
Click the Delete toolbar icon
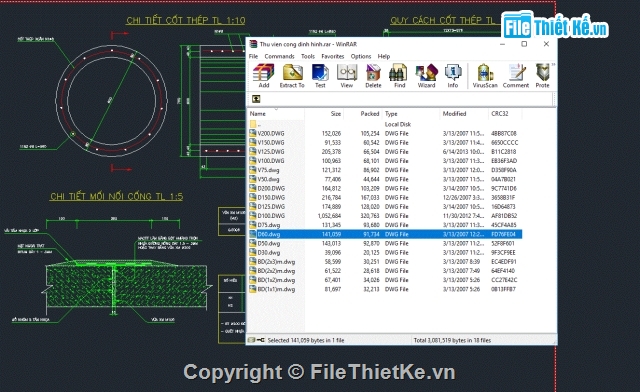click(373, 76)
